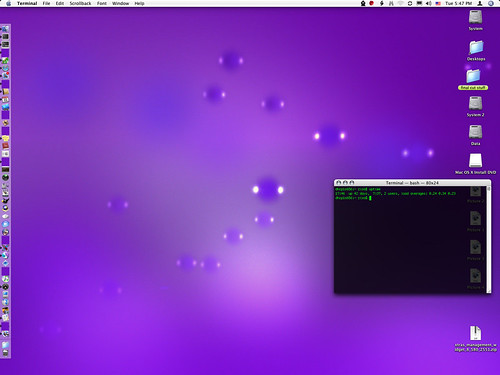Open the iCal calendar dock icon
This screenshot has height=375, width=500.
(x=5, y=100)
